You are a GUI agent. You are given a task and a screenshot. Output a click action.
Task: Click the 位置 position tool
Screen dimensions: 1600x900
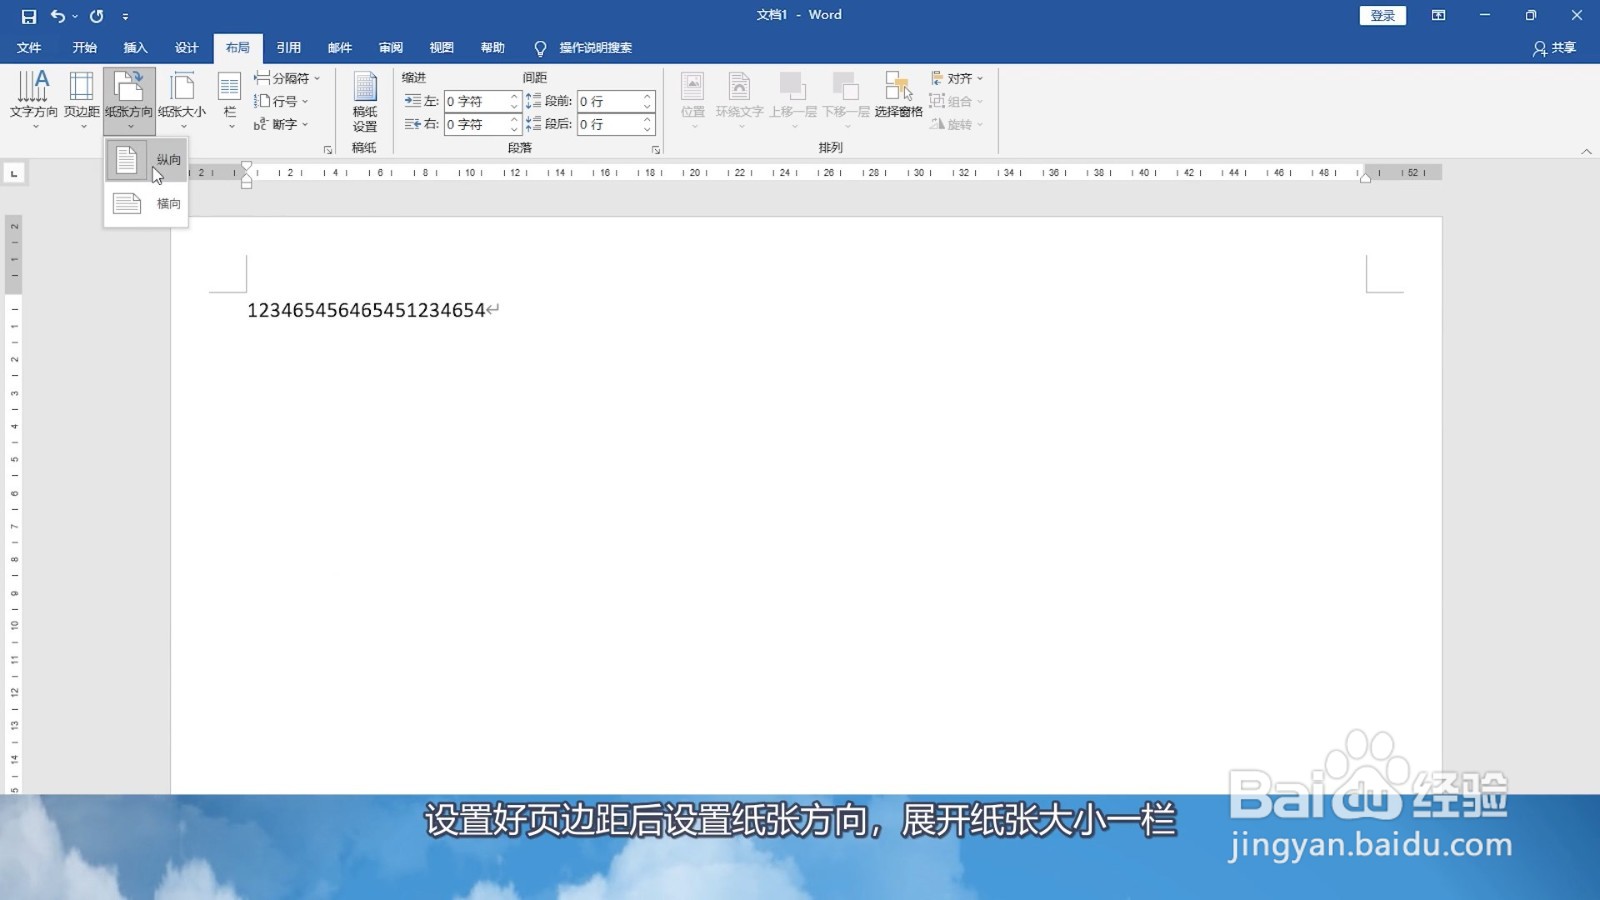tap(693, 100)
